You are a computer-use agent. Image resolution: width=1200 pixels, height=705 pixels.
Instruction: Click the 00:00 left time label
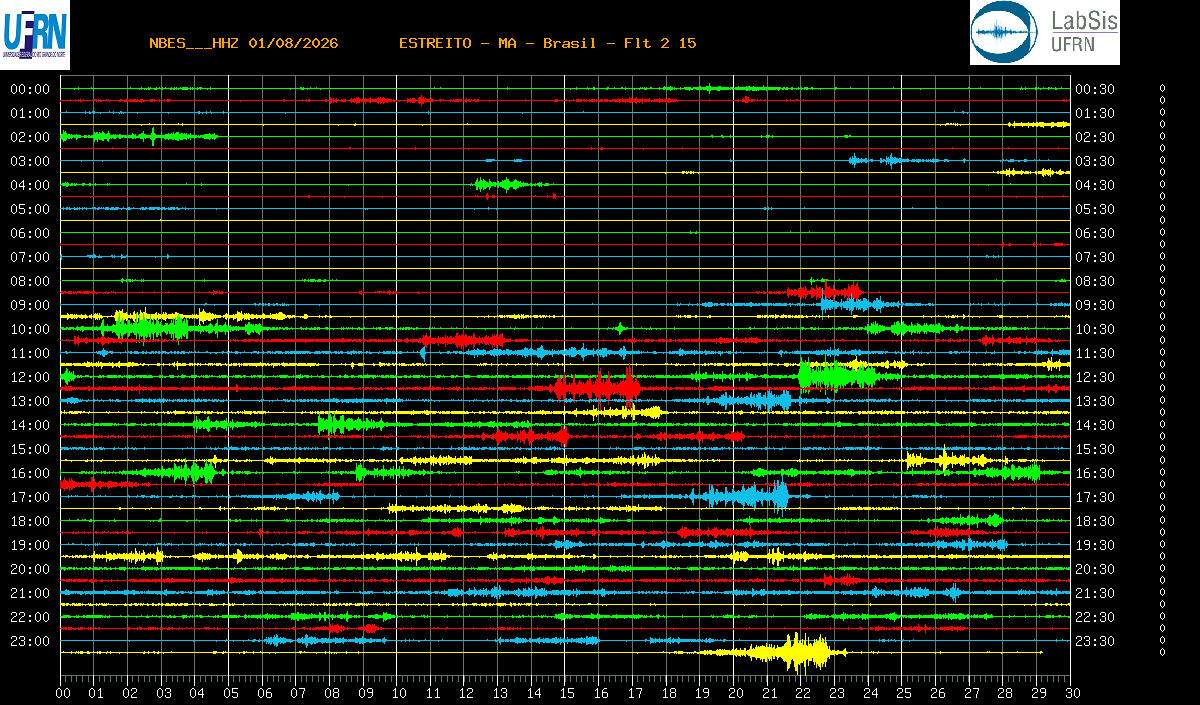pos(30,89)
